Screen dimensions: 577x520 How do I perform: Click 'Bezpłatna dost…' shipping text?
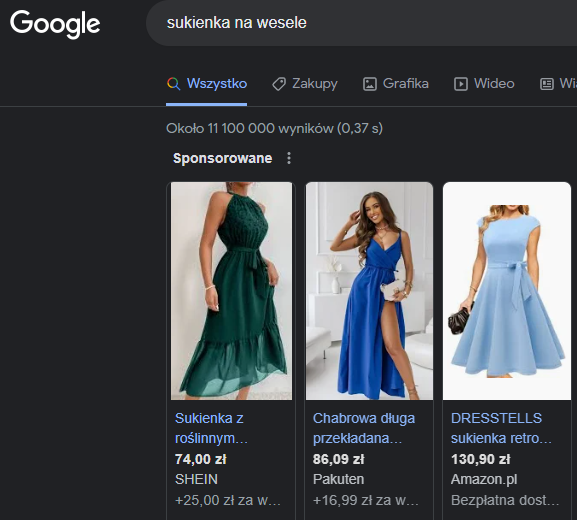pos(505,500)
